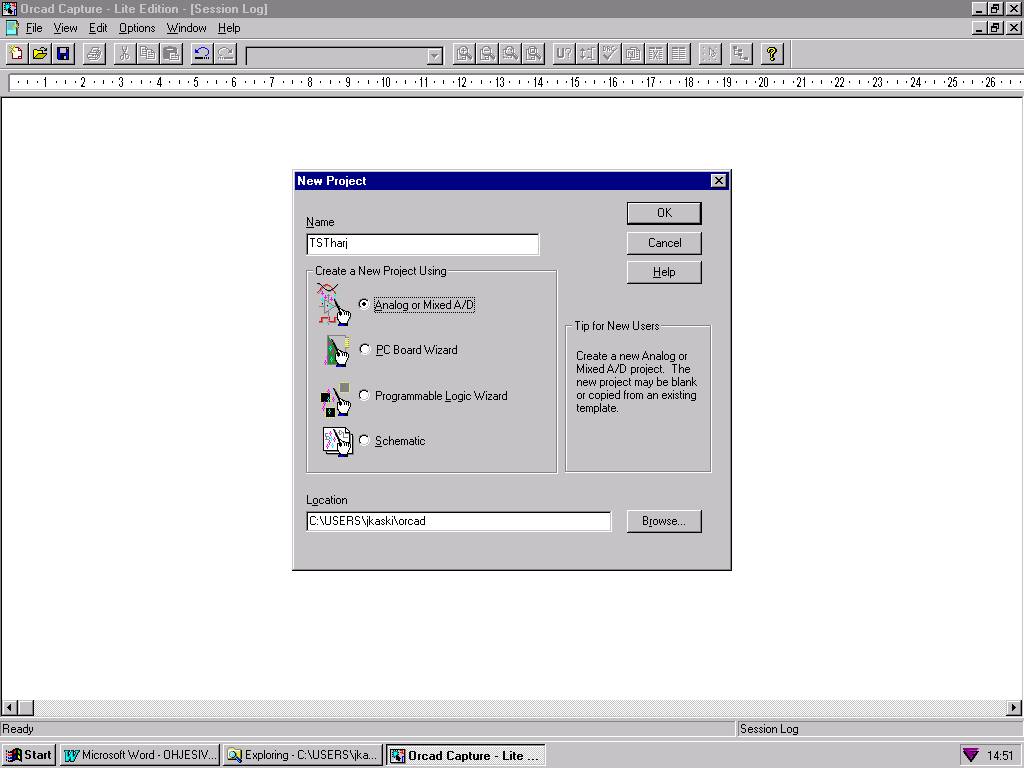Click the Undo arrow icon
This screenshot has height=768, width=1024.
(x=202, y=54)
